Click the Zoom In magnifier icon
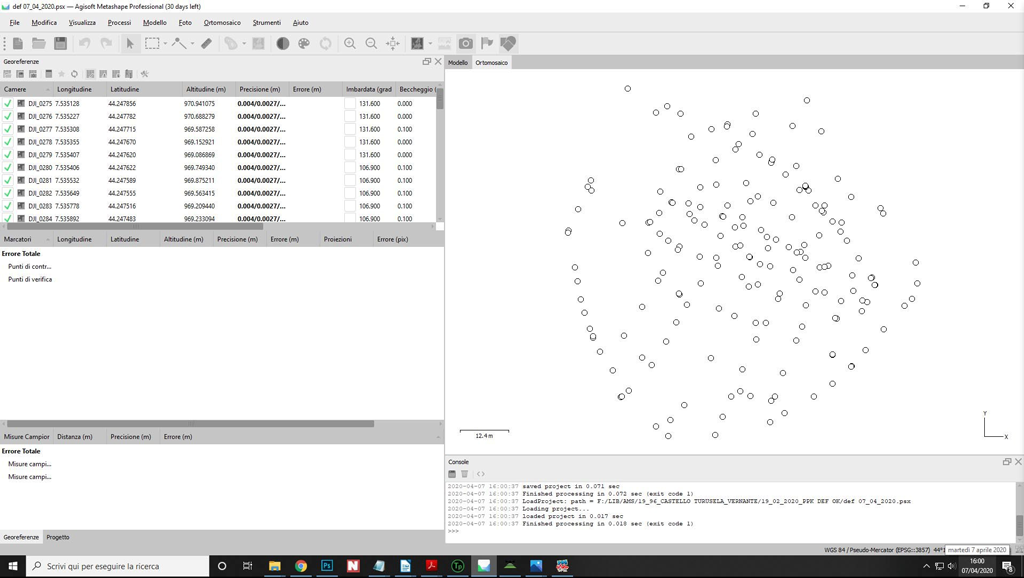 click(350, 44)
